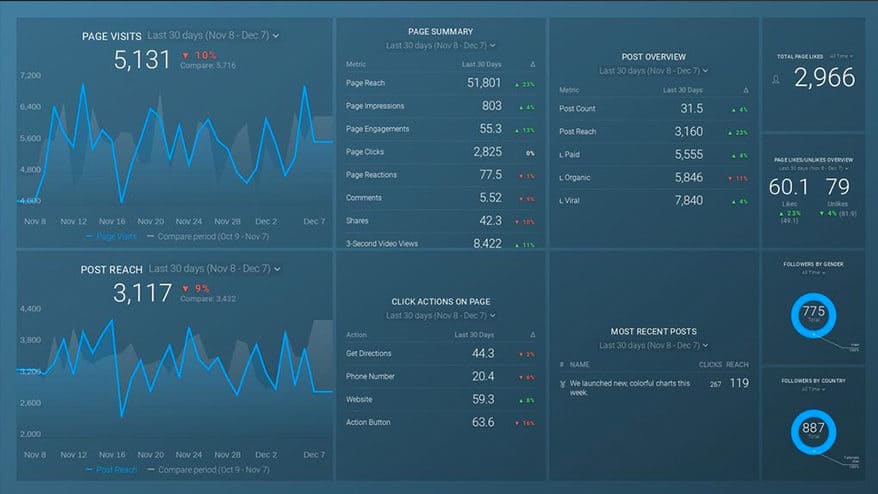Click the Followers by Gender donut chart
878x494 pixels.
(814, 315)
